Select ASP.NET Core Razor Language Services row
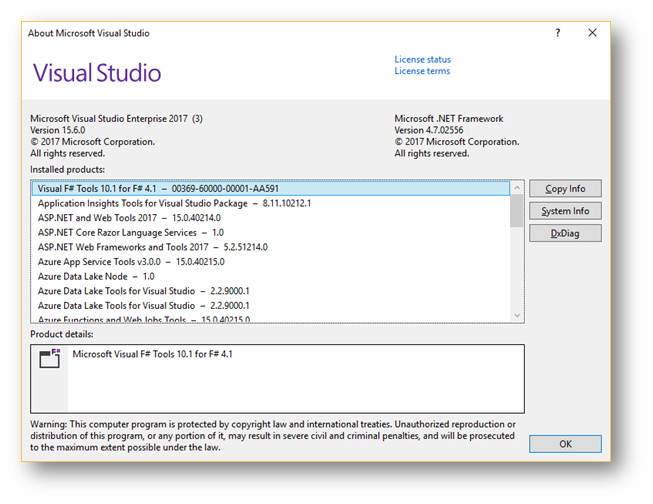The image size is (653, 504). point(271,232)
